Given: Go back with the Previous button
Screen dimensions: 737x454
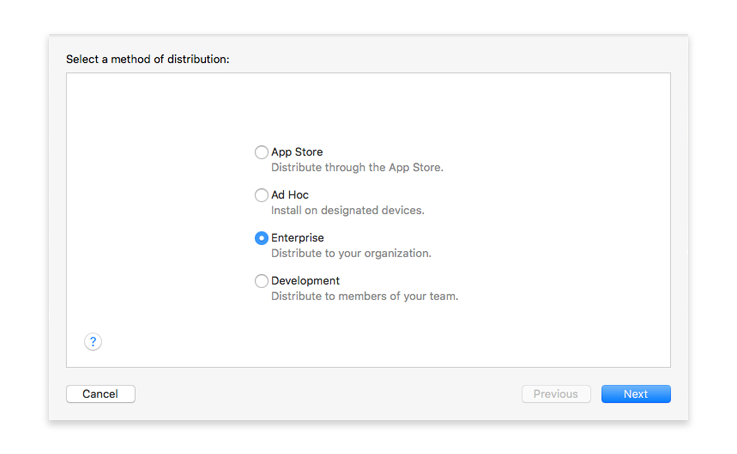Looking at the screenshot, I should 556,394.
